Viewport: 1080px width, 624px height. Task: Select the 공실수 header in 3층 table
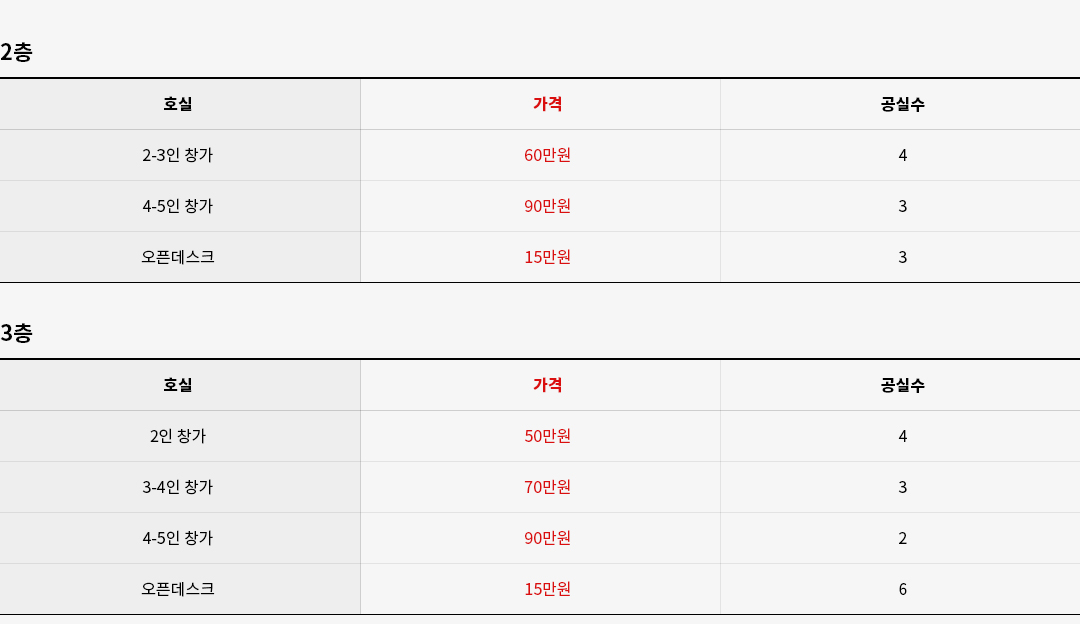902,385
